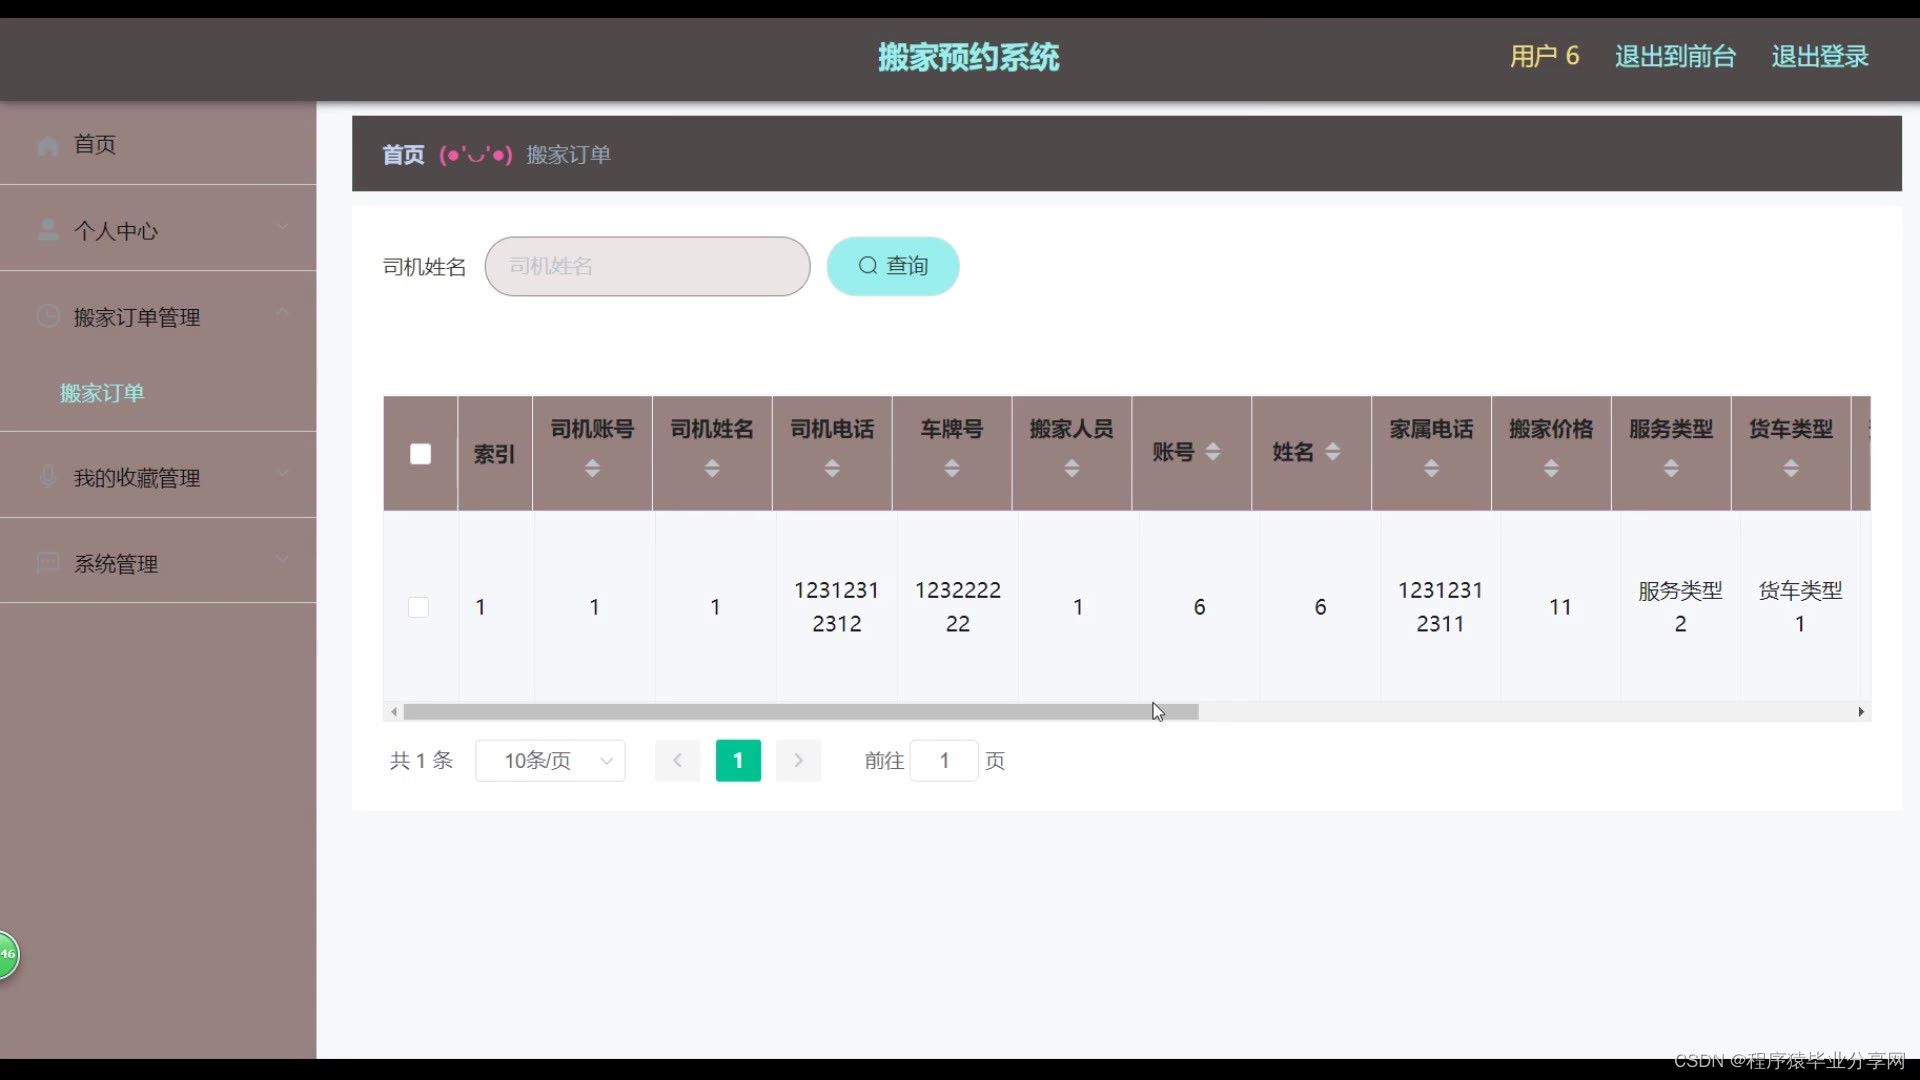Select the 搬家订单 submenu item

point(102,393)
